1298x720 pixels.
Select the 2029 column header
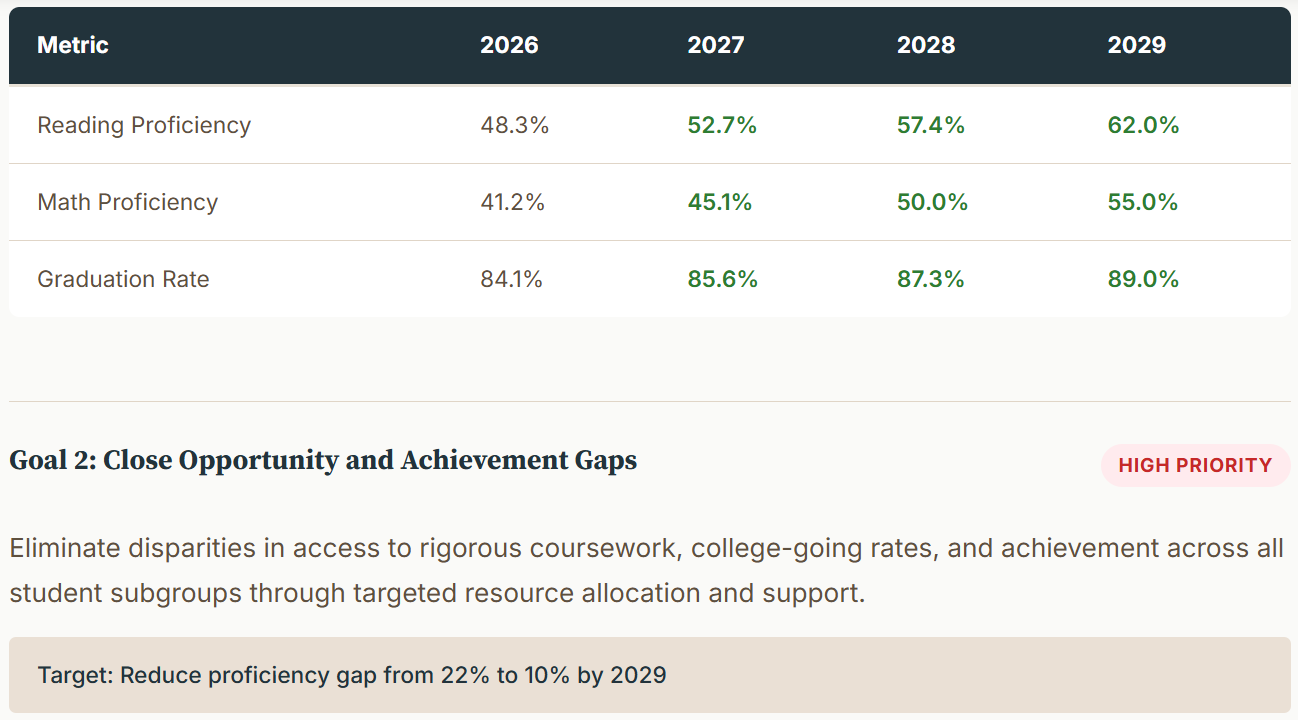(x=1137, y=45)
